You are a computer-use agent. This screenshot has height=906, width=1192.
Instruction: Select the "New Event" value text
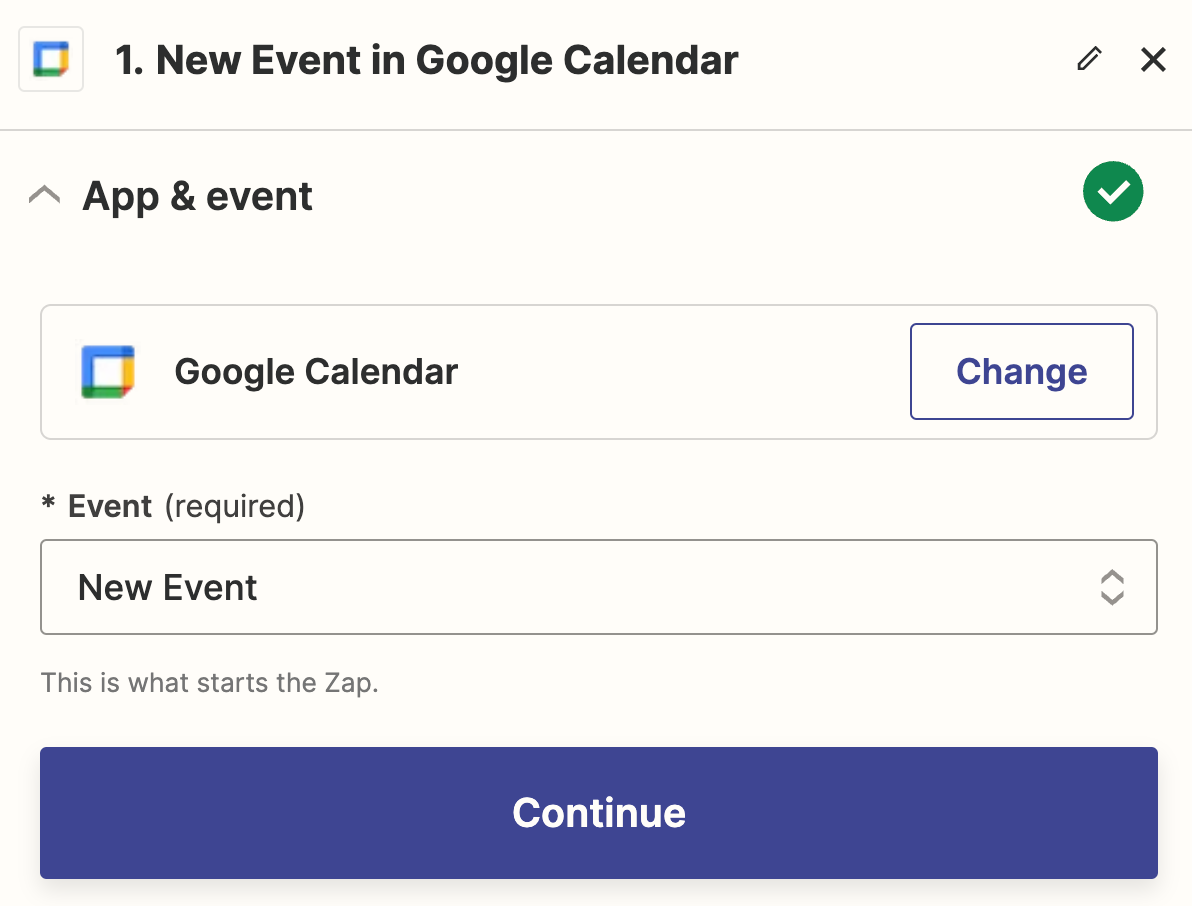coord(168,587)
